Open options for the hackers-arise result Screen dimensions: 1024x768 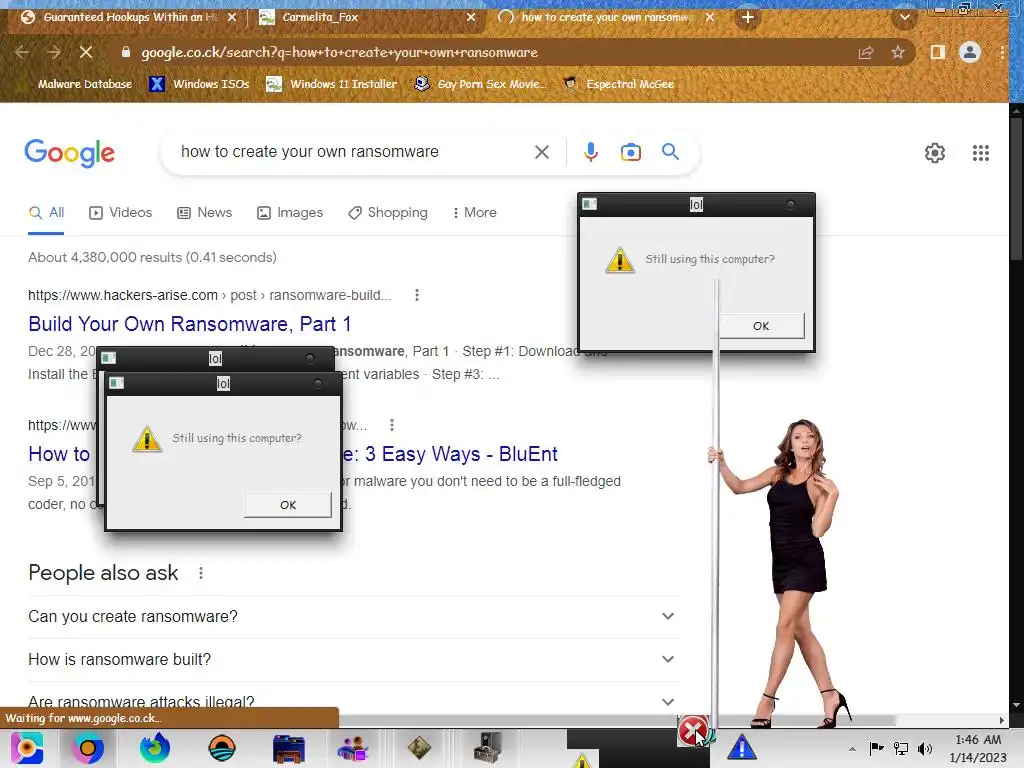(x=417, y=295)
